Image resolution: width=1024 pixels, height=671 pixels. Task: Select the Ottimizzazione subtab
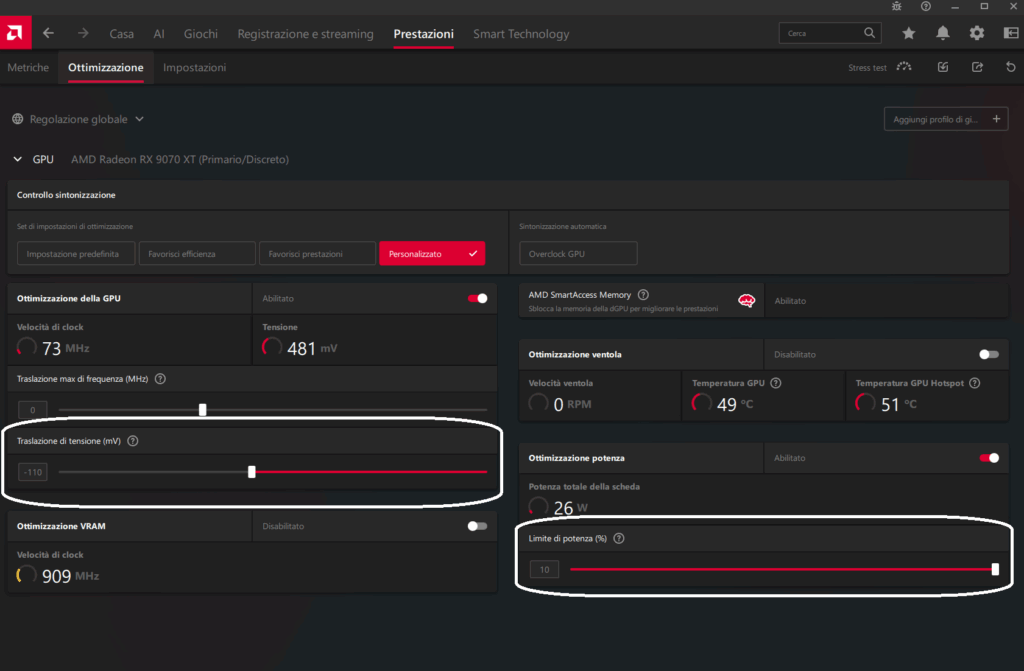[106, 67]
